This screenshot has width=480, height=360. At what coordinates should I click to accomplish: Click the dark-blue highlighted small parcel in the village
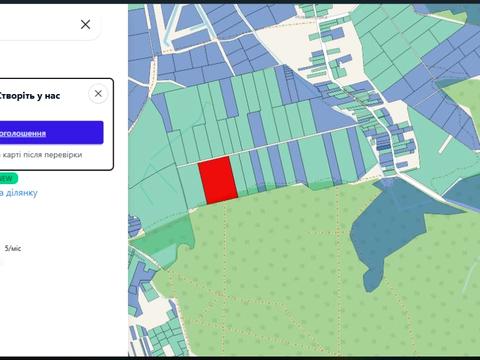point(383,146)
